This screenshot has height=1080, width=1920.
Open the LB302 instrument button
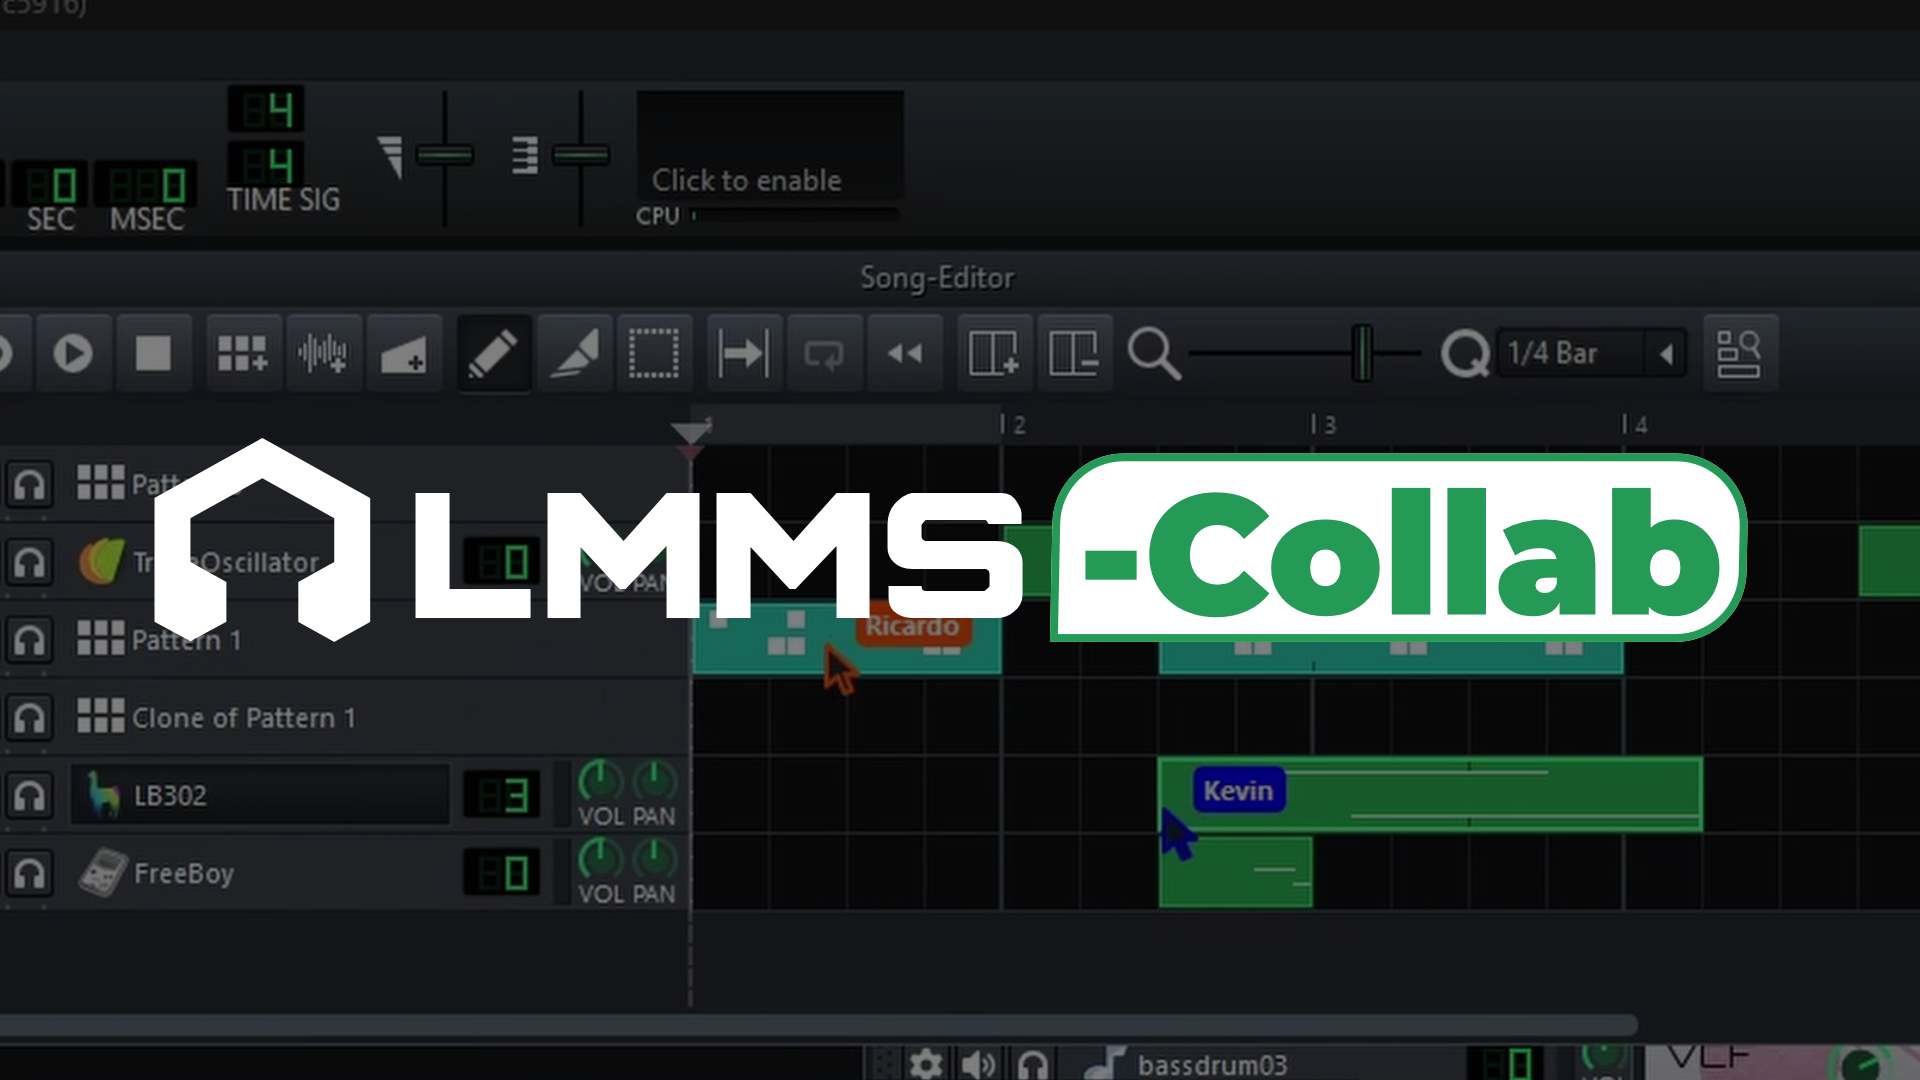(x=260, y=795)
